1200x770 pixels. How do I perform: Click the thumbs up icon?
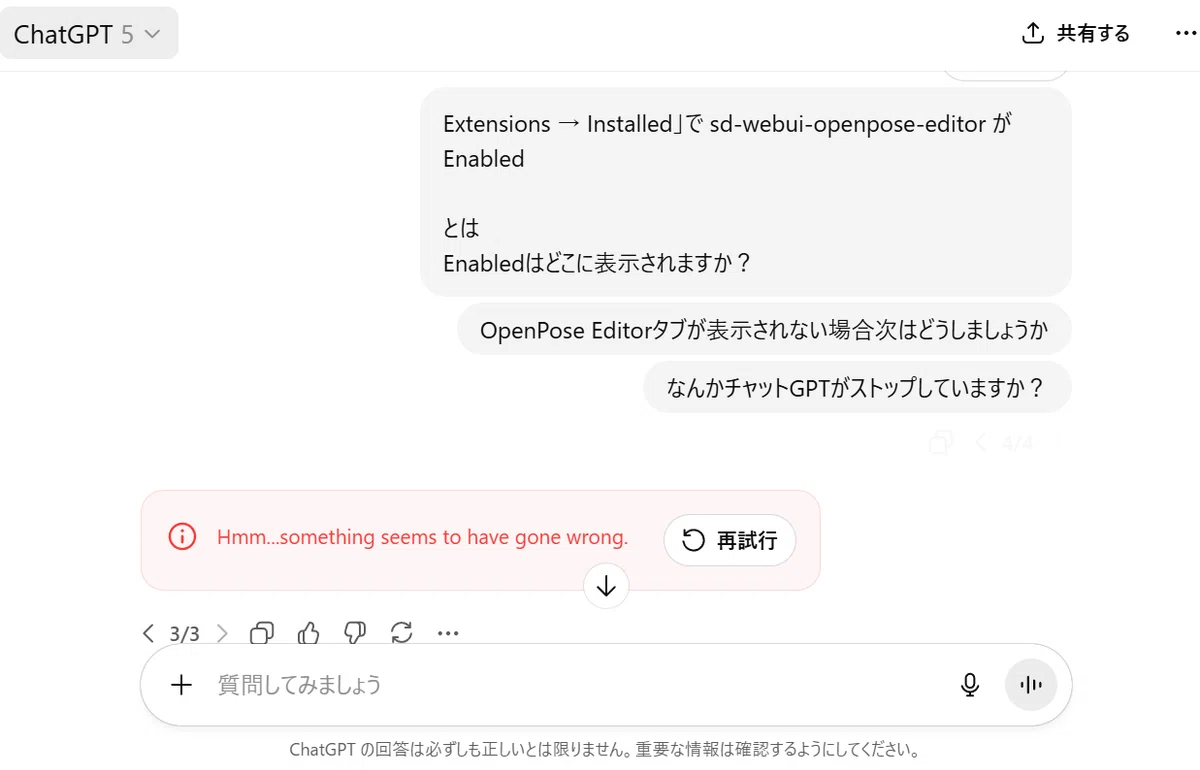click(x=309, y=633)
